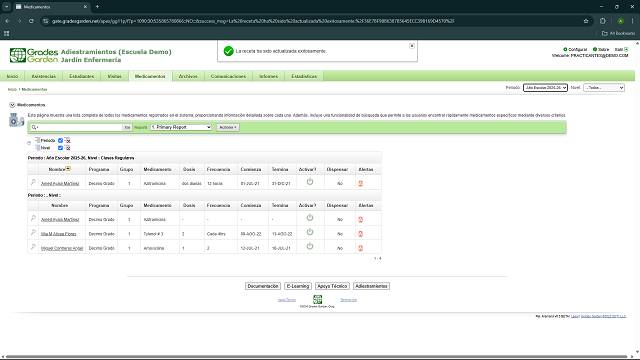The image size is (640, 360).
Task: Open the Actions menu button
Action: tap(228, 127)
